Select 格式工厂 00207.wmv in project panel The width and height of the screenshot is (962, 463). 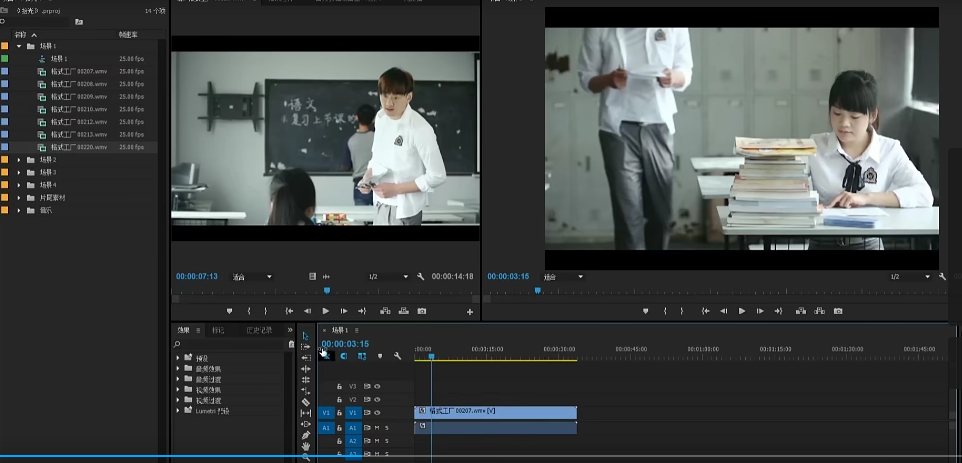tap(79, 71)
